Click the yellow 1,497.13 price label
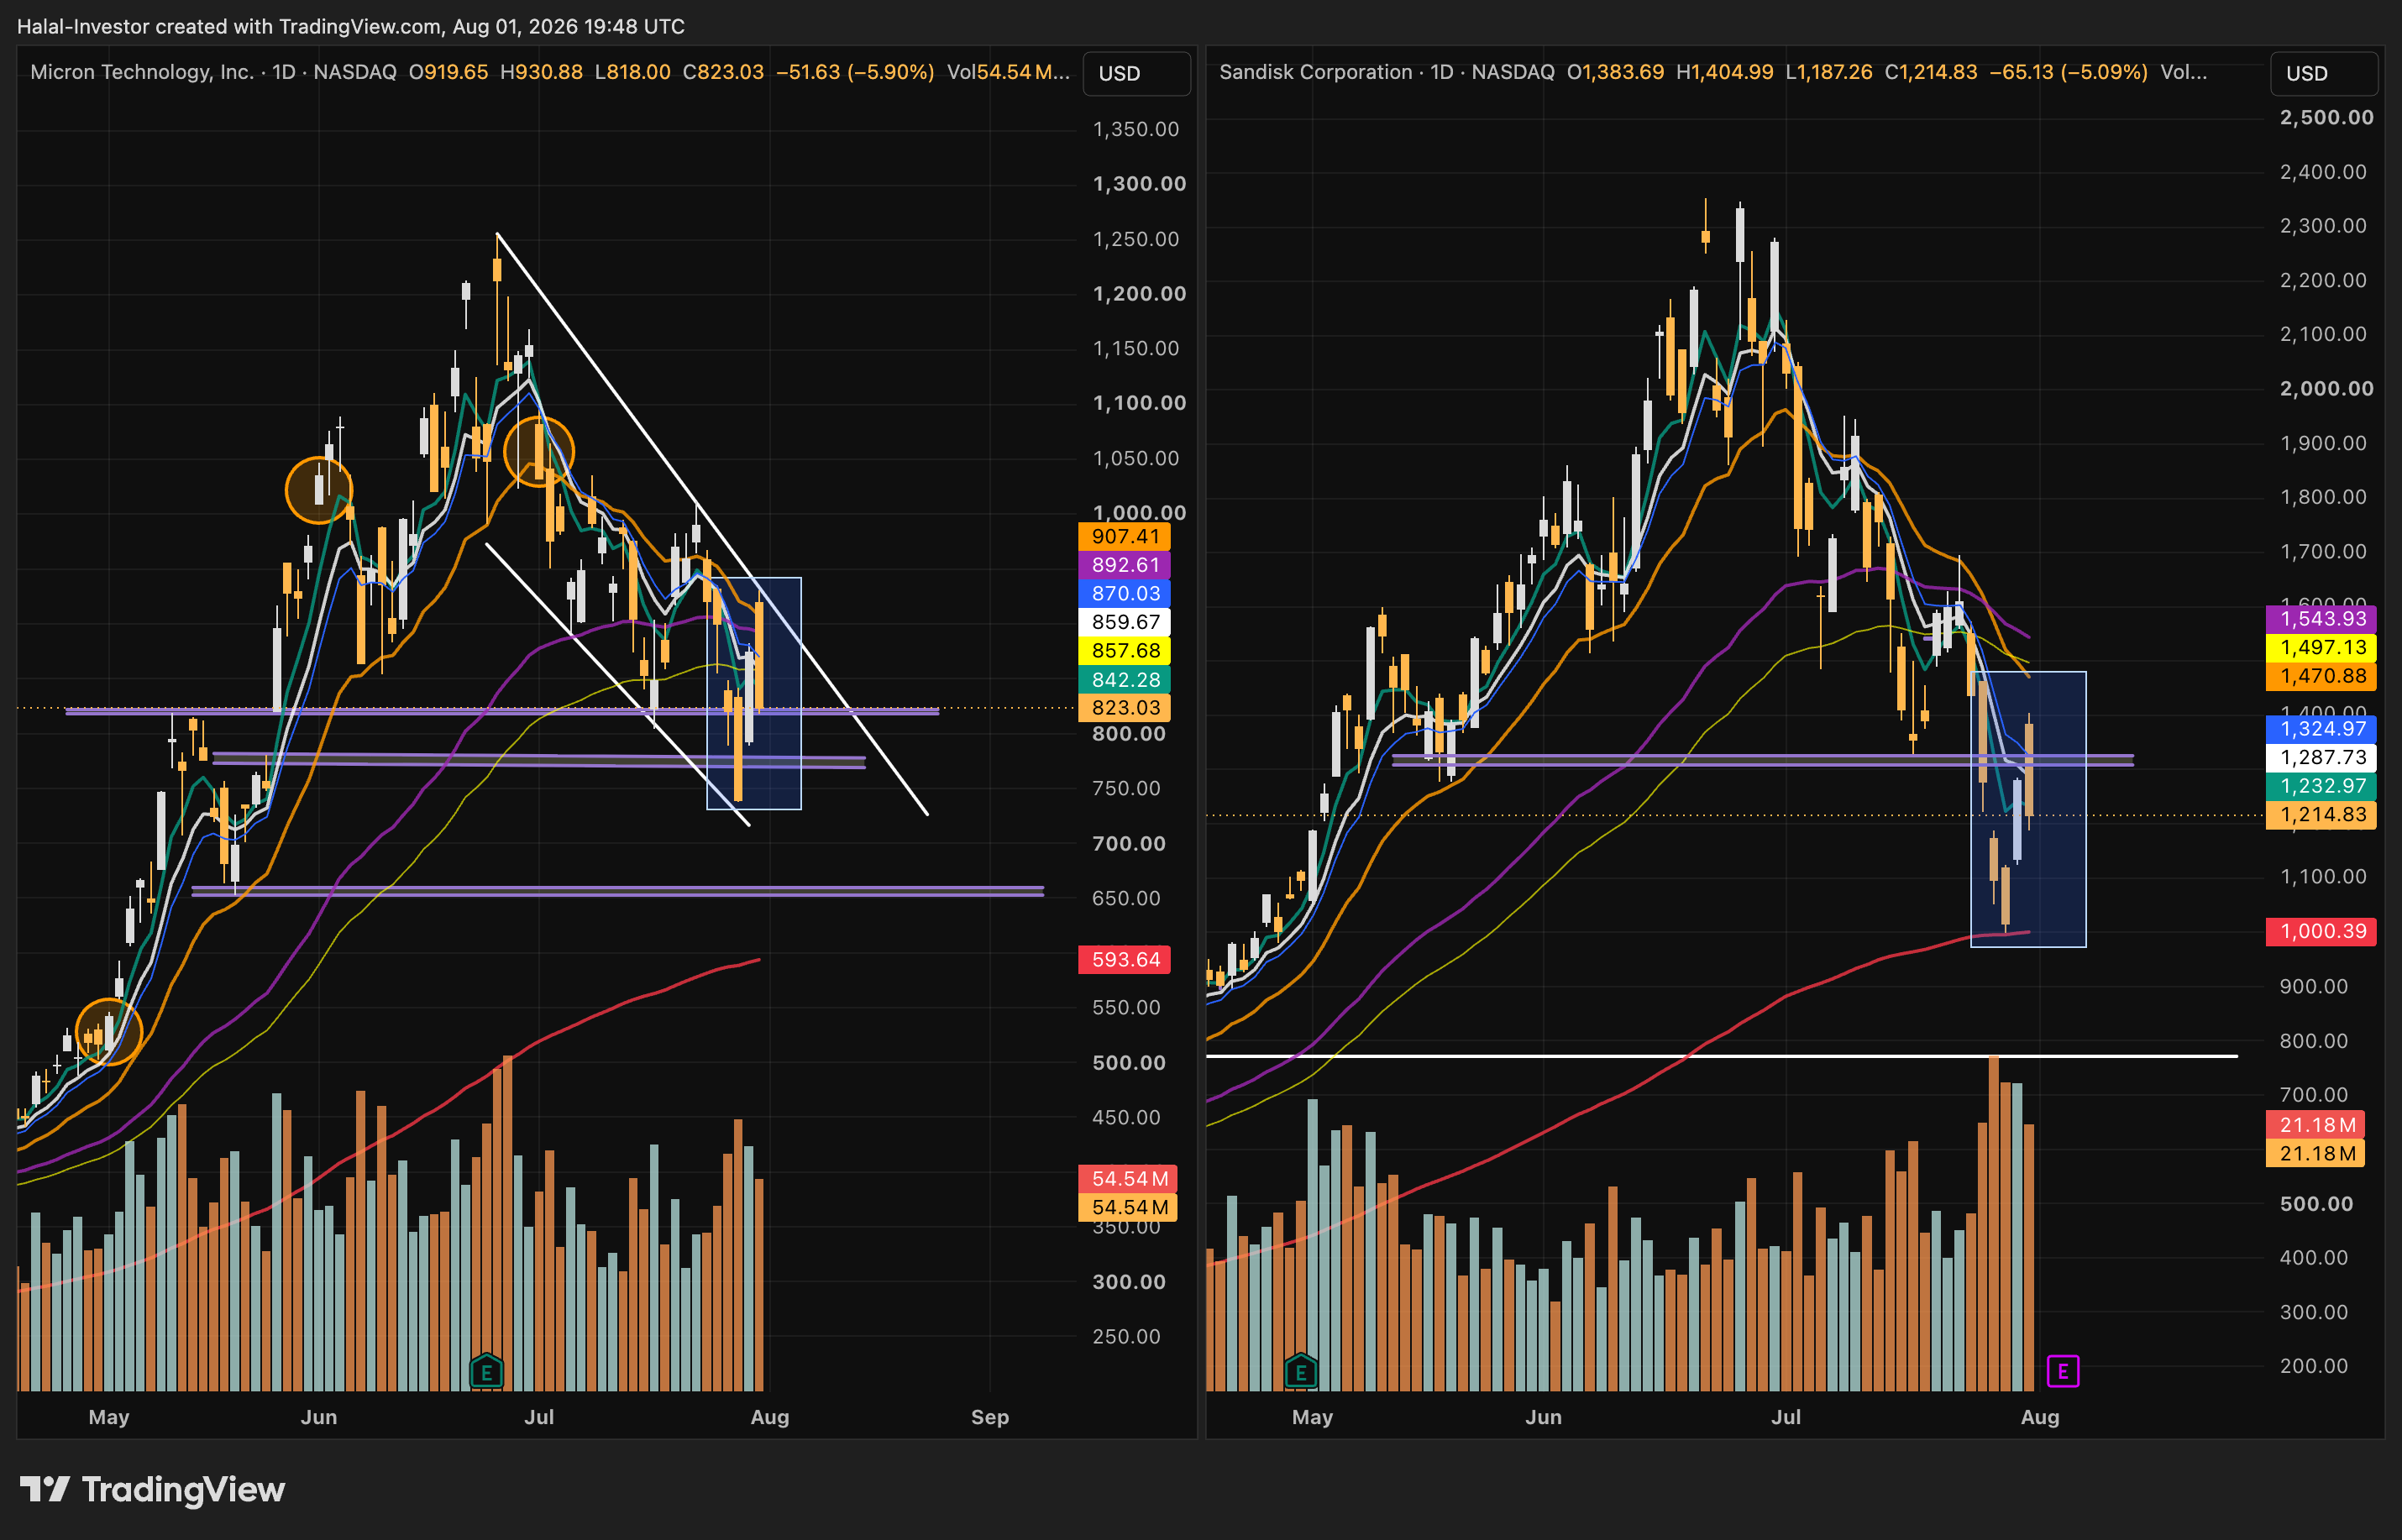2402x1540 pixels. click(2320, 648)
